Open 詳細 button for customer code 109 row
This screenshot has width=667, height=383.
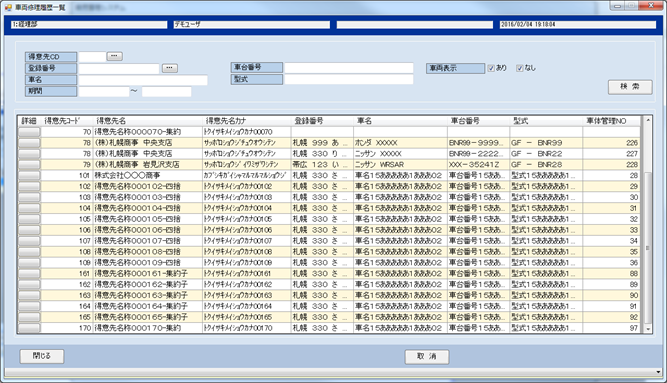pos(29,263)
